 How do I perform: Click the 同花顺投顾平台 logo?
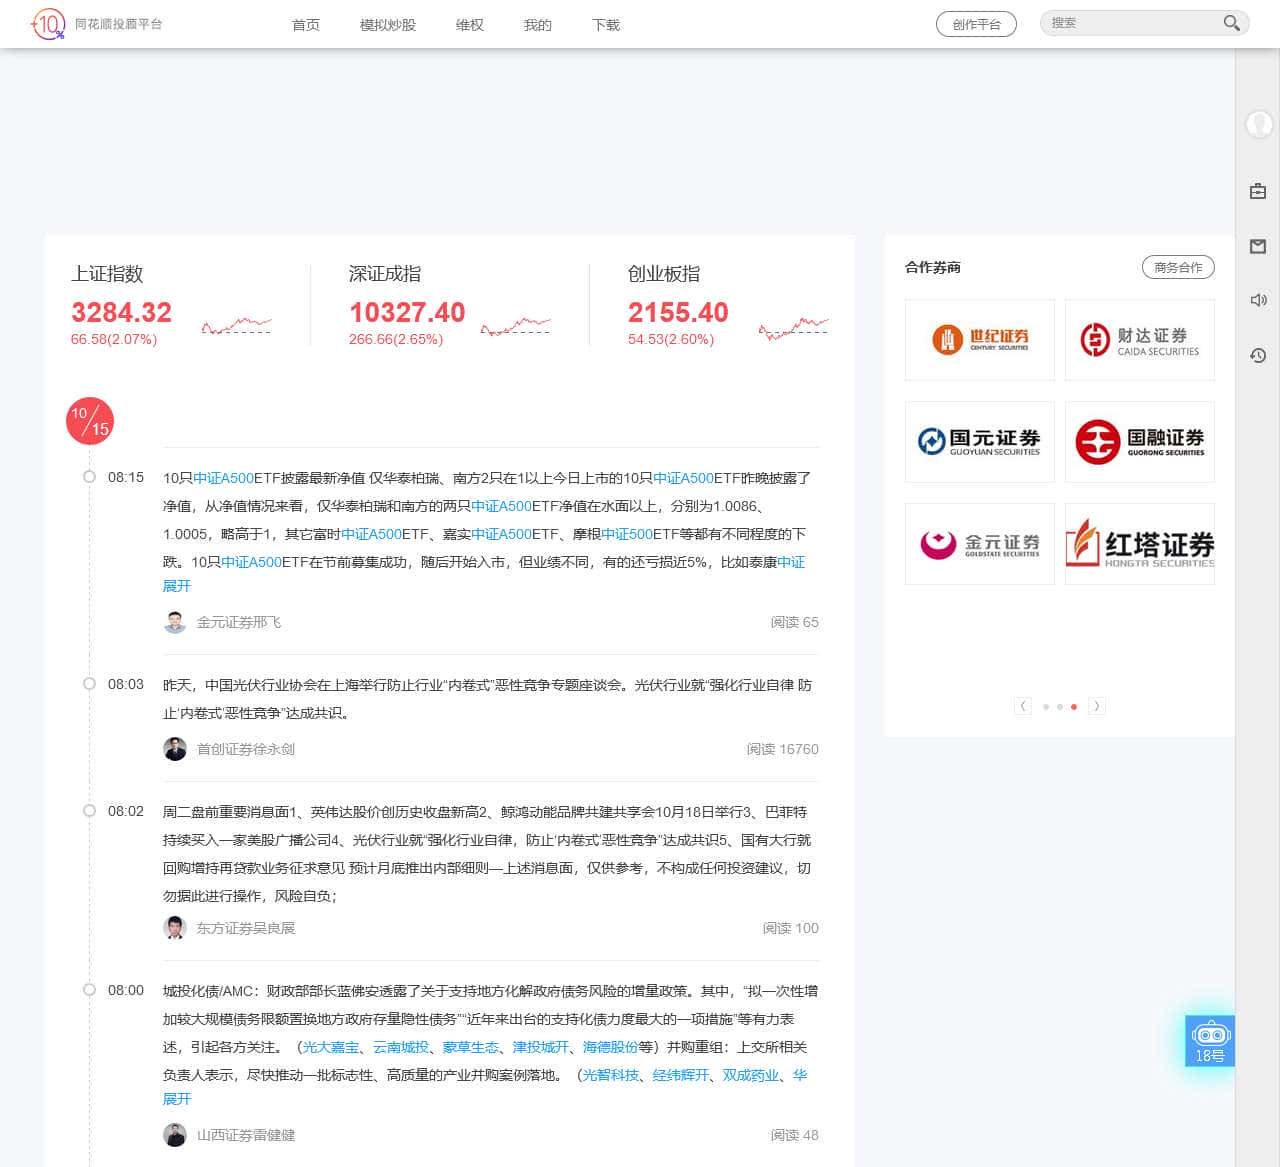[97, 24]
